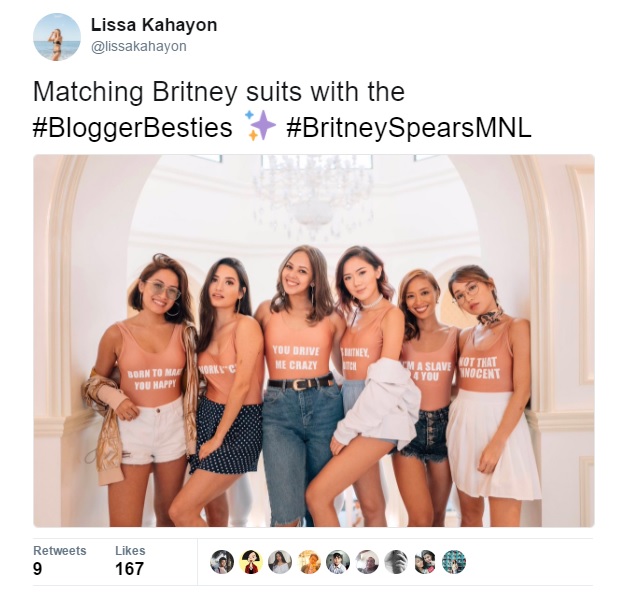Select the sixth liker avatar in the row
Screen dimensions: 627x593
point(367,562)
